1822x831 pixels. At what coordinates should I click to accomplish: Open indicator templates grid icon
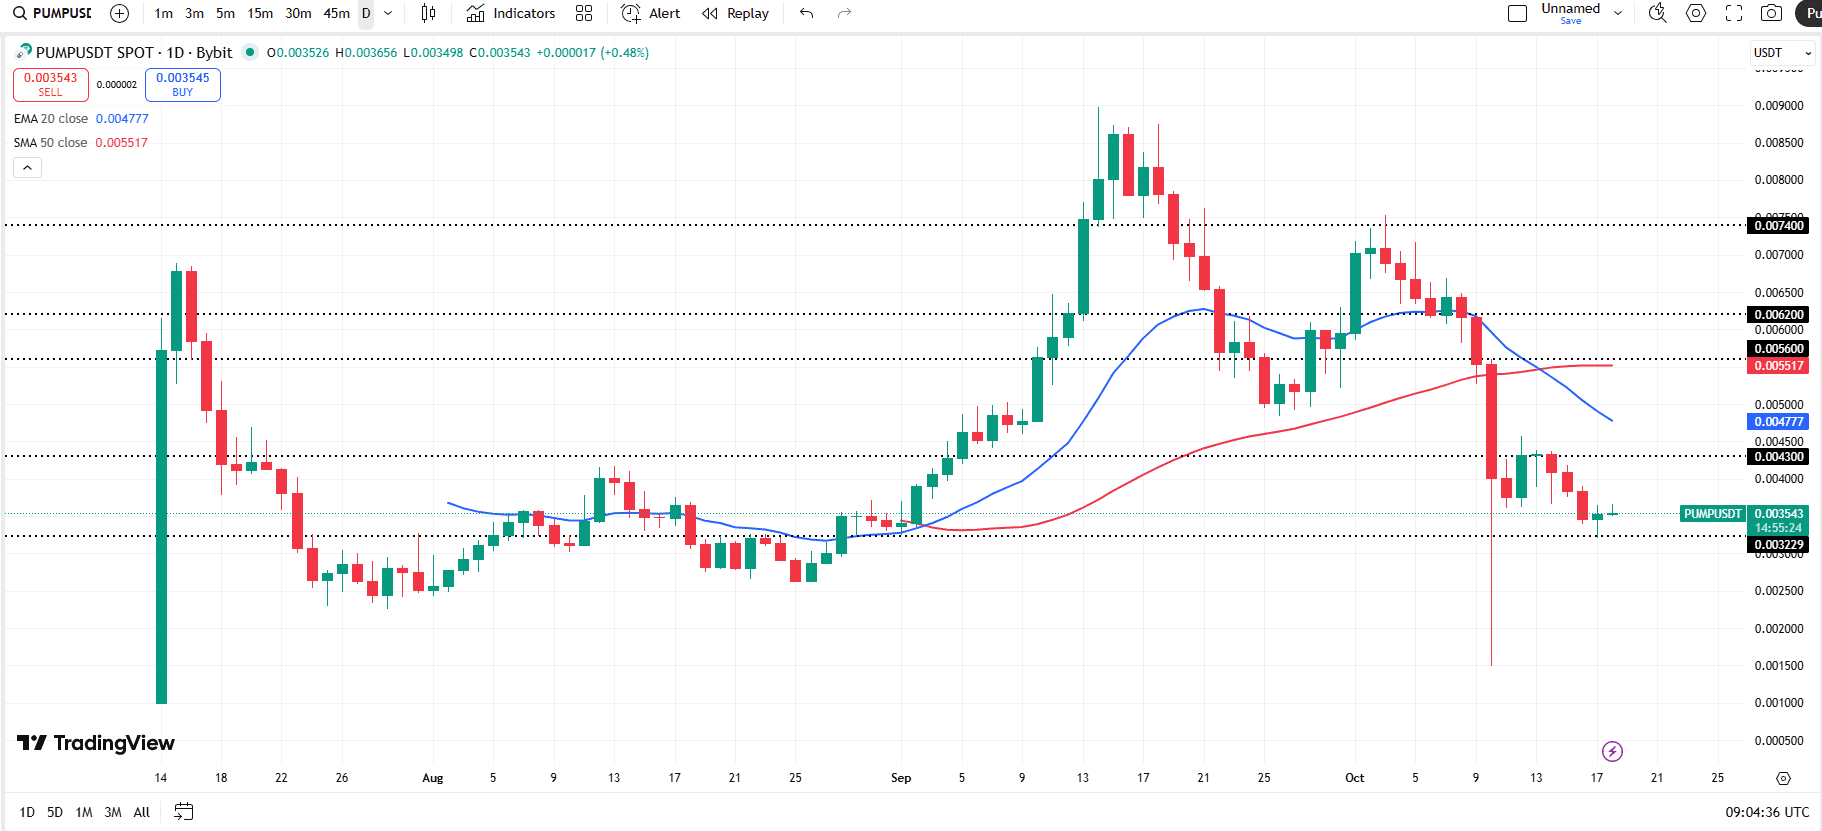[584, 13]
